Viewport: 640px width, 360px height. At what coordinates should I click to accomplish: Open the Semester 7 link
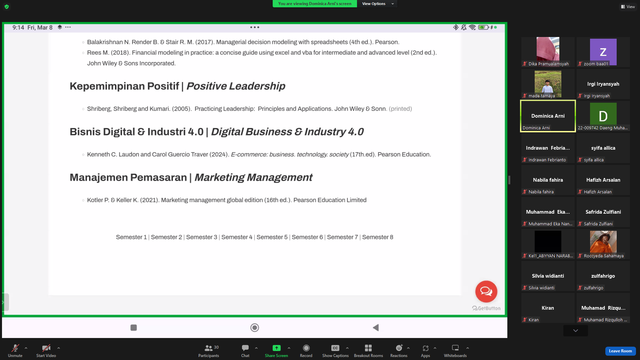click(x=342, y=237)
